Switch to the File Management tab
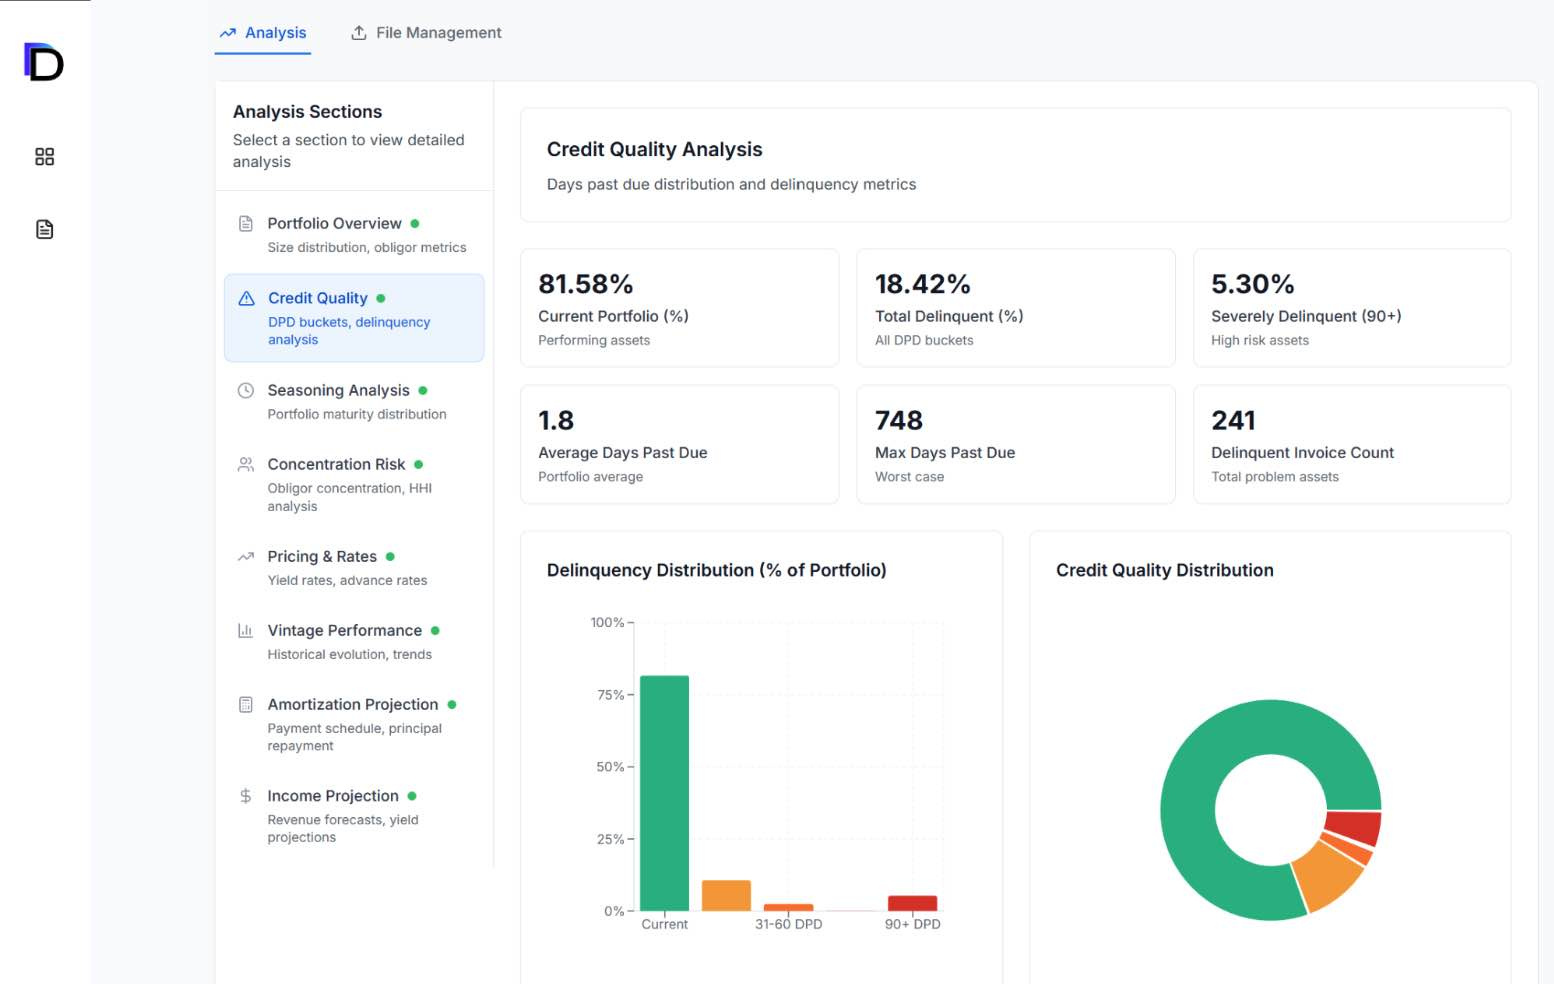 (x=437, y=32)
